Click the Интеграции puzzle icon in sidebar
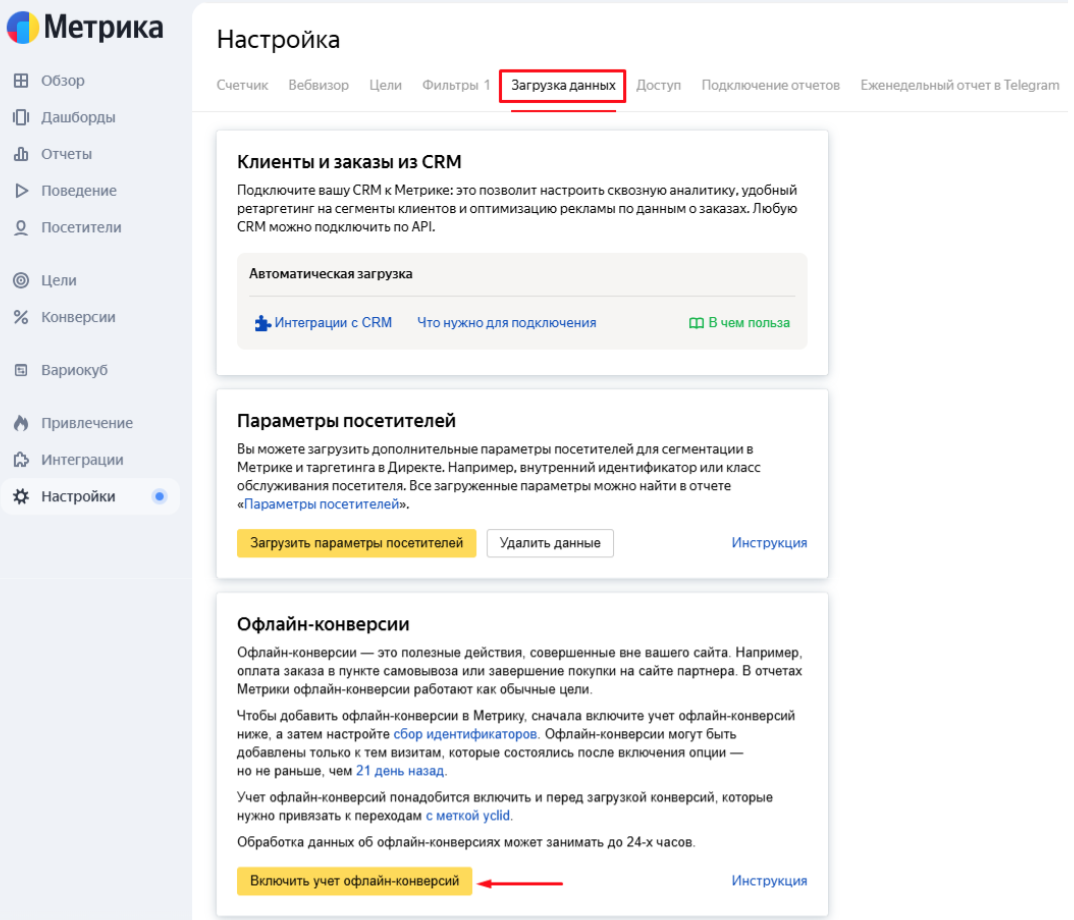 [x=21, y=460]
